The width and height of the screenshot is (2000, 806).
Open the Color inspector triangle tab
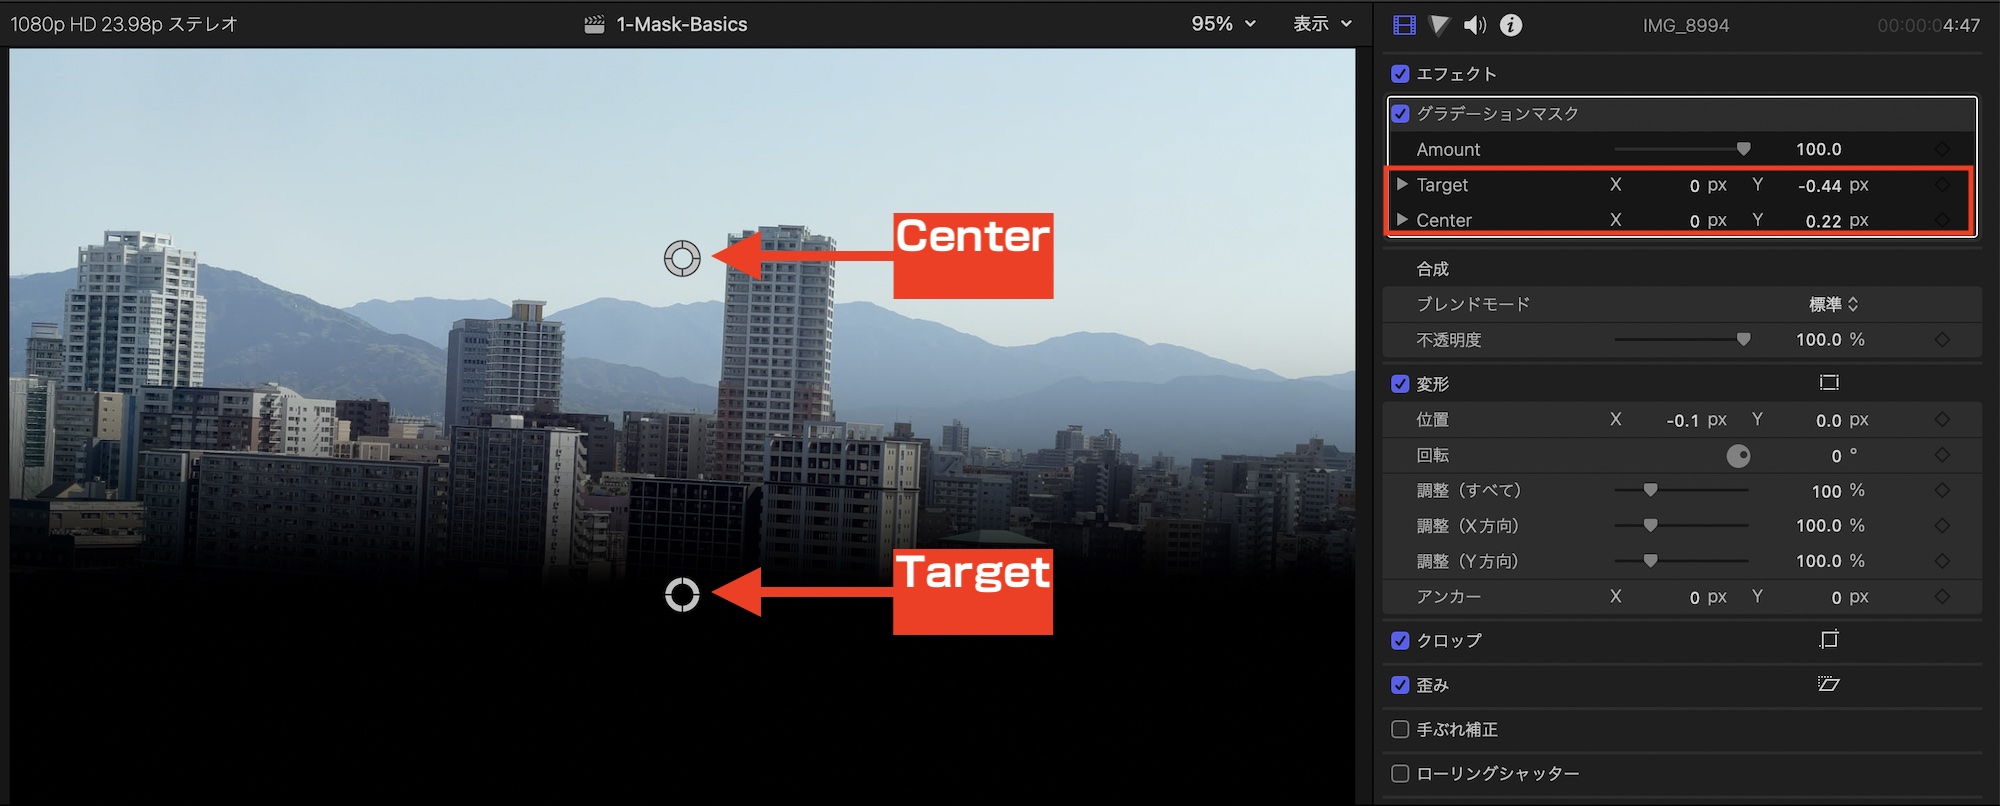click(x=1439, y=25)
